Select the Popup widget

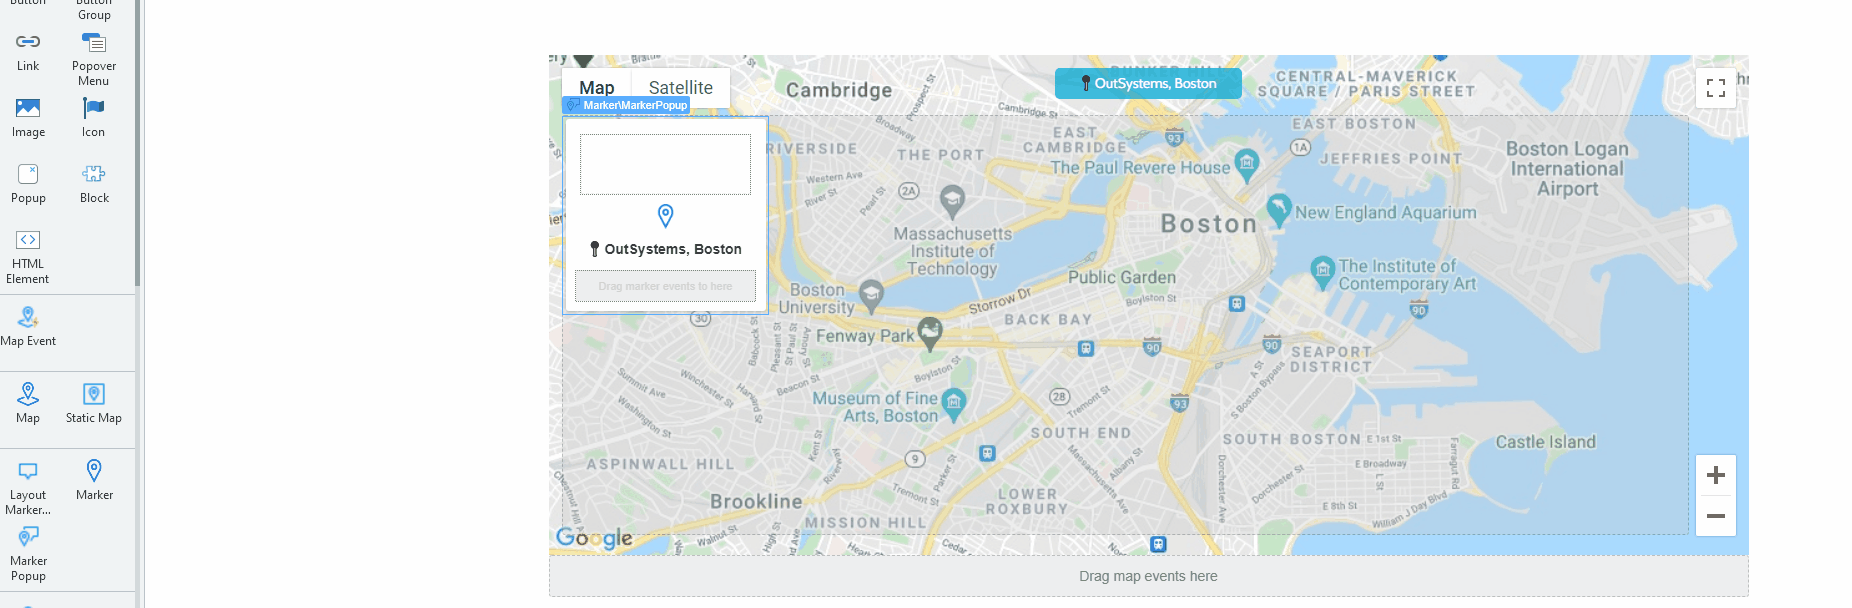tap(28, 184)
